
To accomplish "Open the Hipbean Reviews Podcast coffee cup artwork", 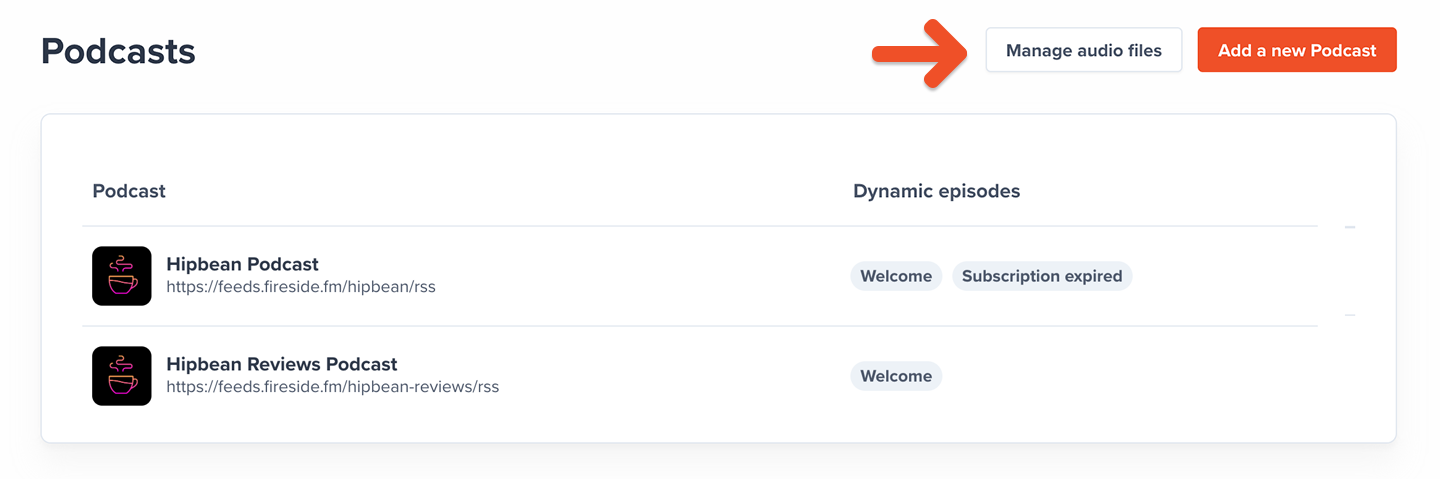I will 122,376.
